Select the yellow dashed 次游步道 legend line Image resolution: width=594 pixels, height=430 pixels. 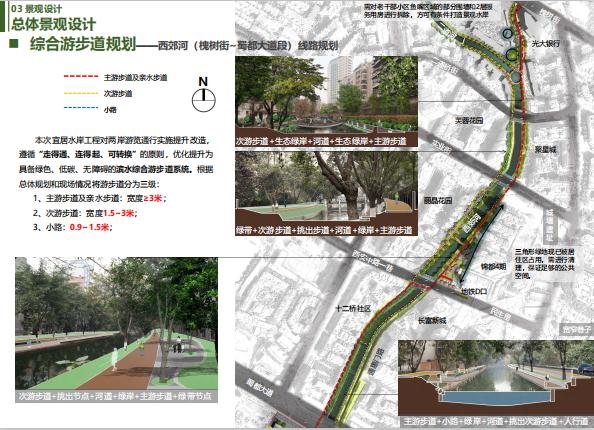tap(81, 93)
